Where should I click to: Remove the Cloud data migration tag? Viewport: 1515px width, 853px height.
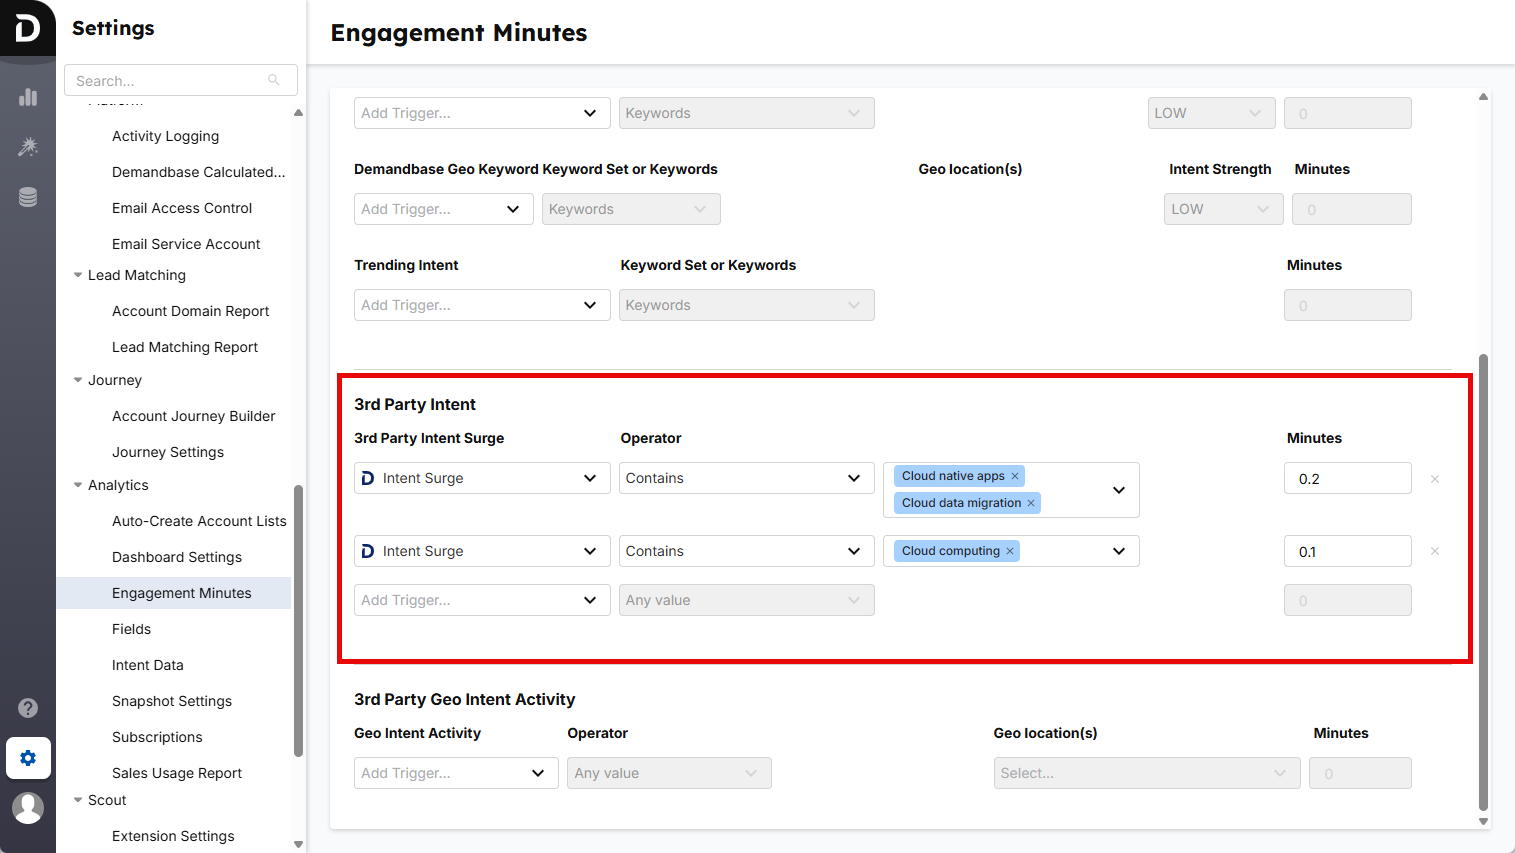pyautogui.click(x=1031, y=503)
